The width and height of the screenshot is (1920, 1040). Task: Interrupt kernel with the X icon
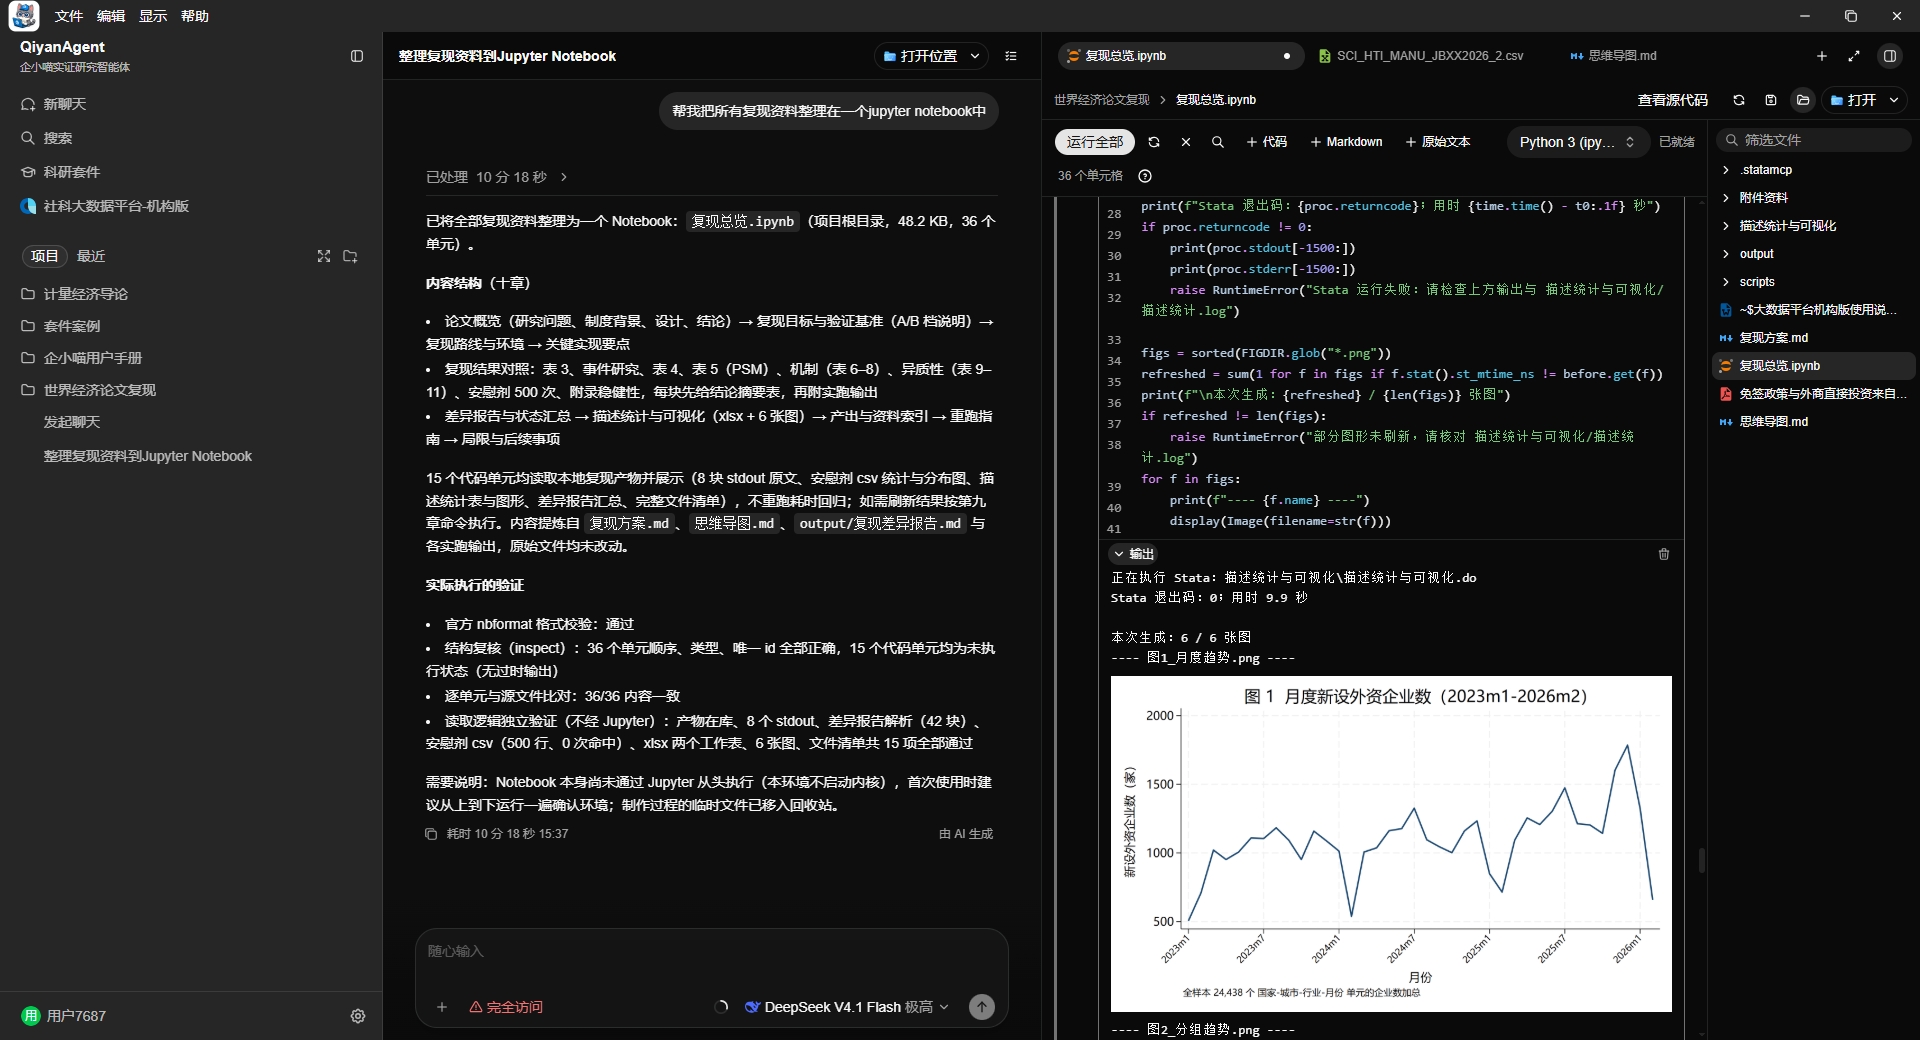tap(1186, 142)
